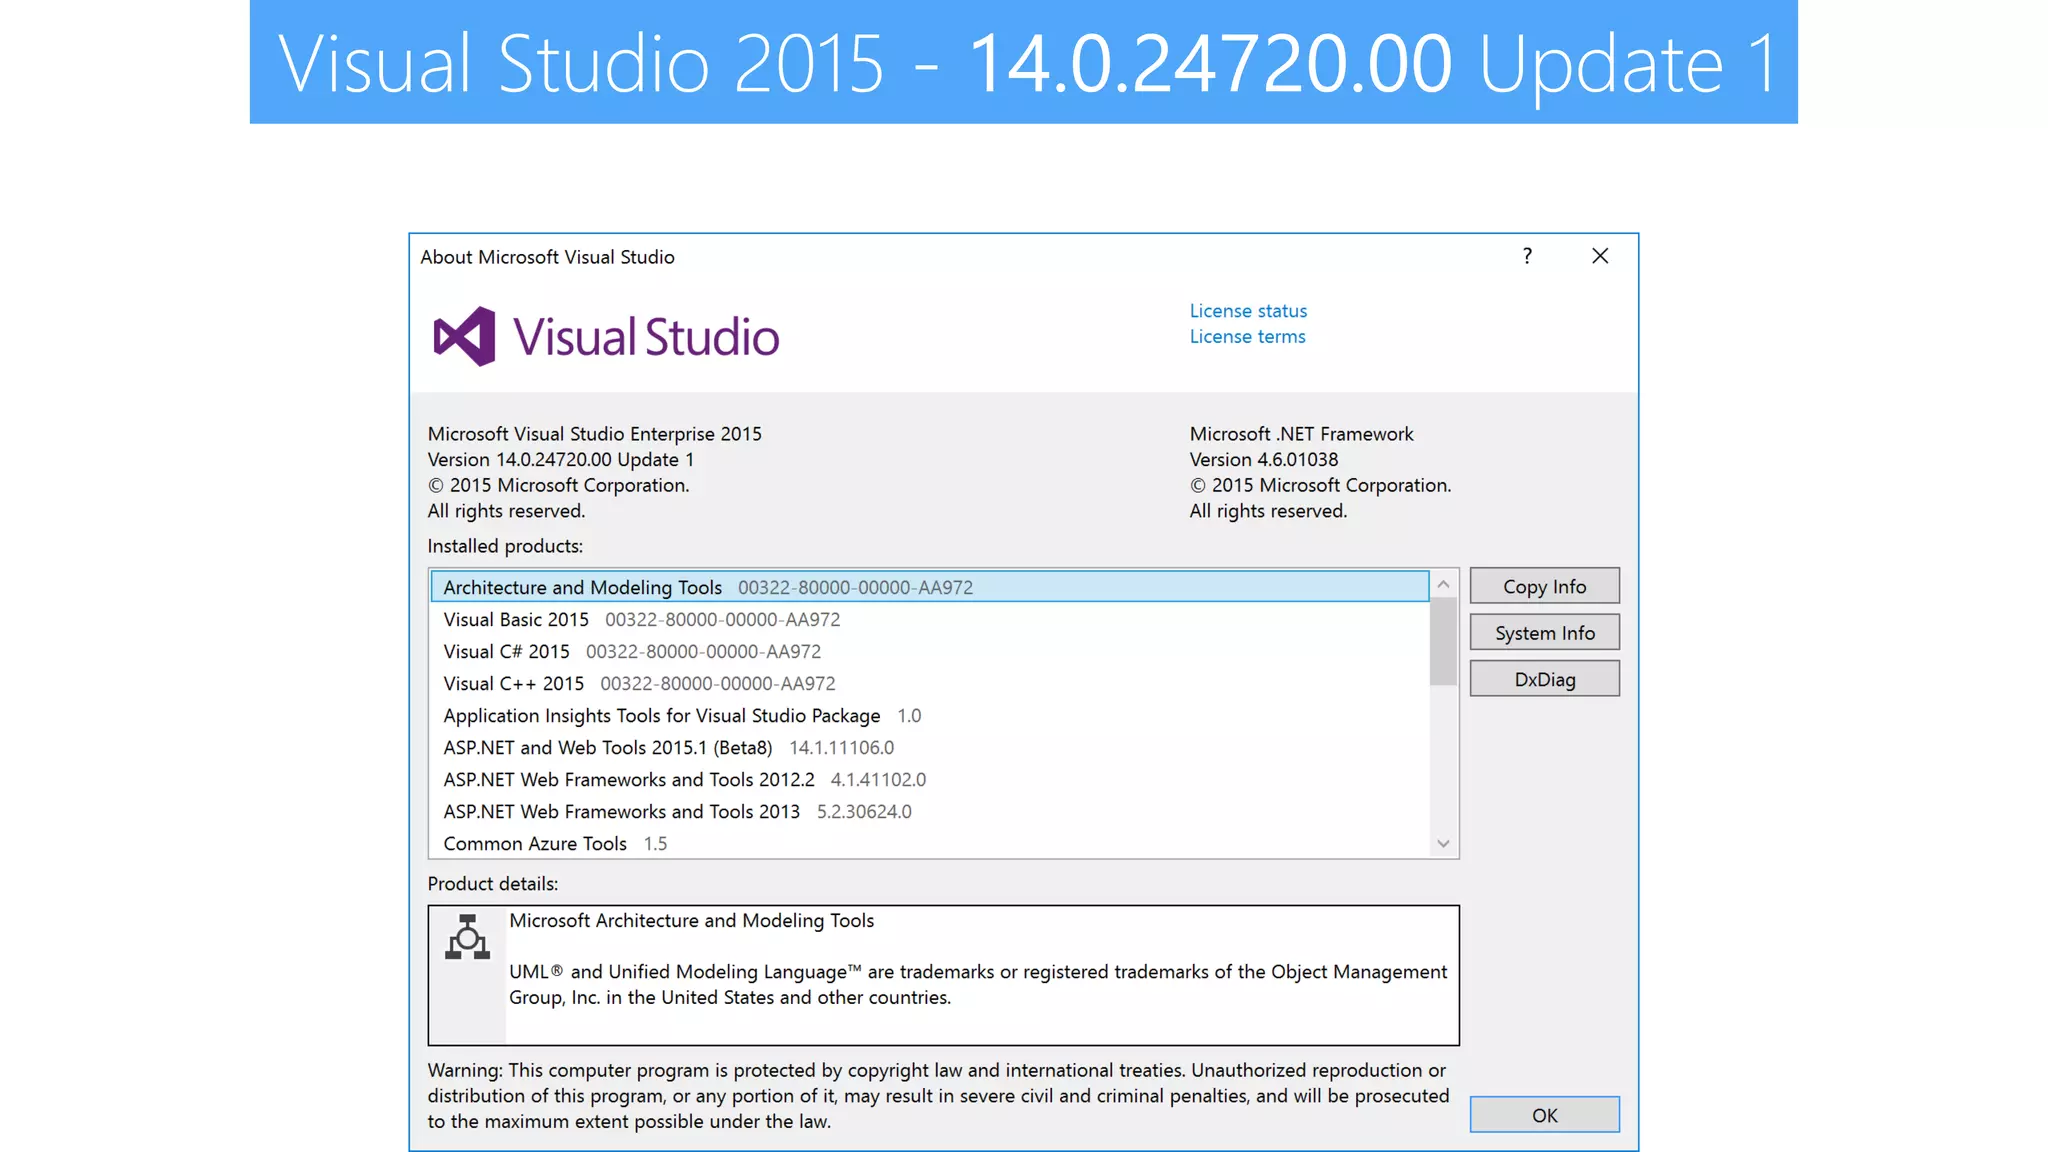
Task: Select Visual C# 2015 in the list
Action: click(x=506, y=651)
